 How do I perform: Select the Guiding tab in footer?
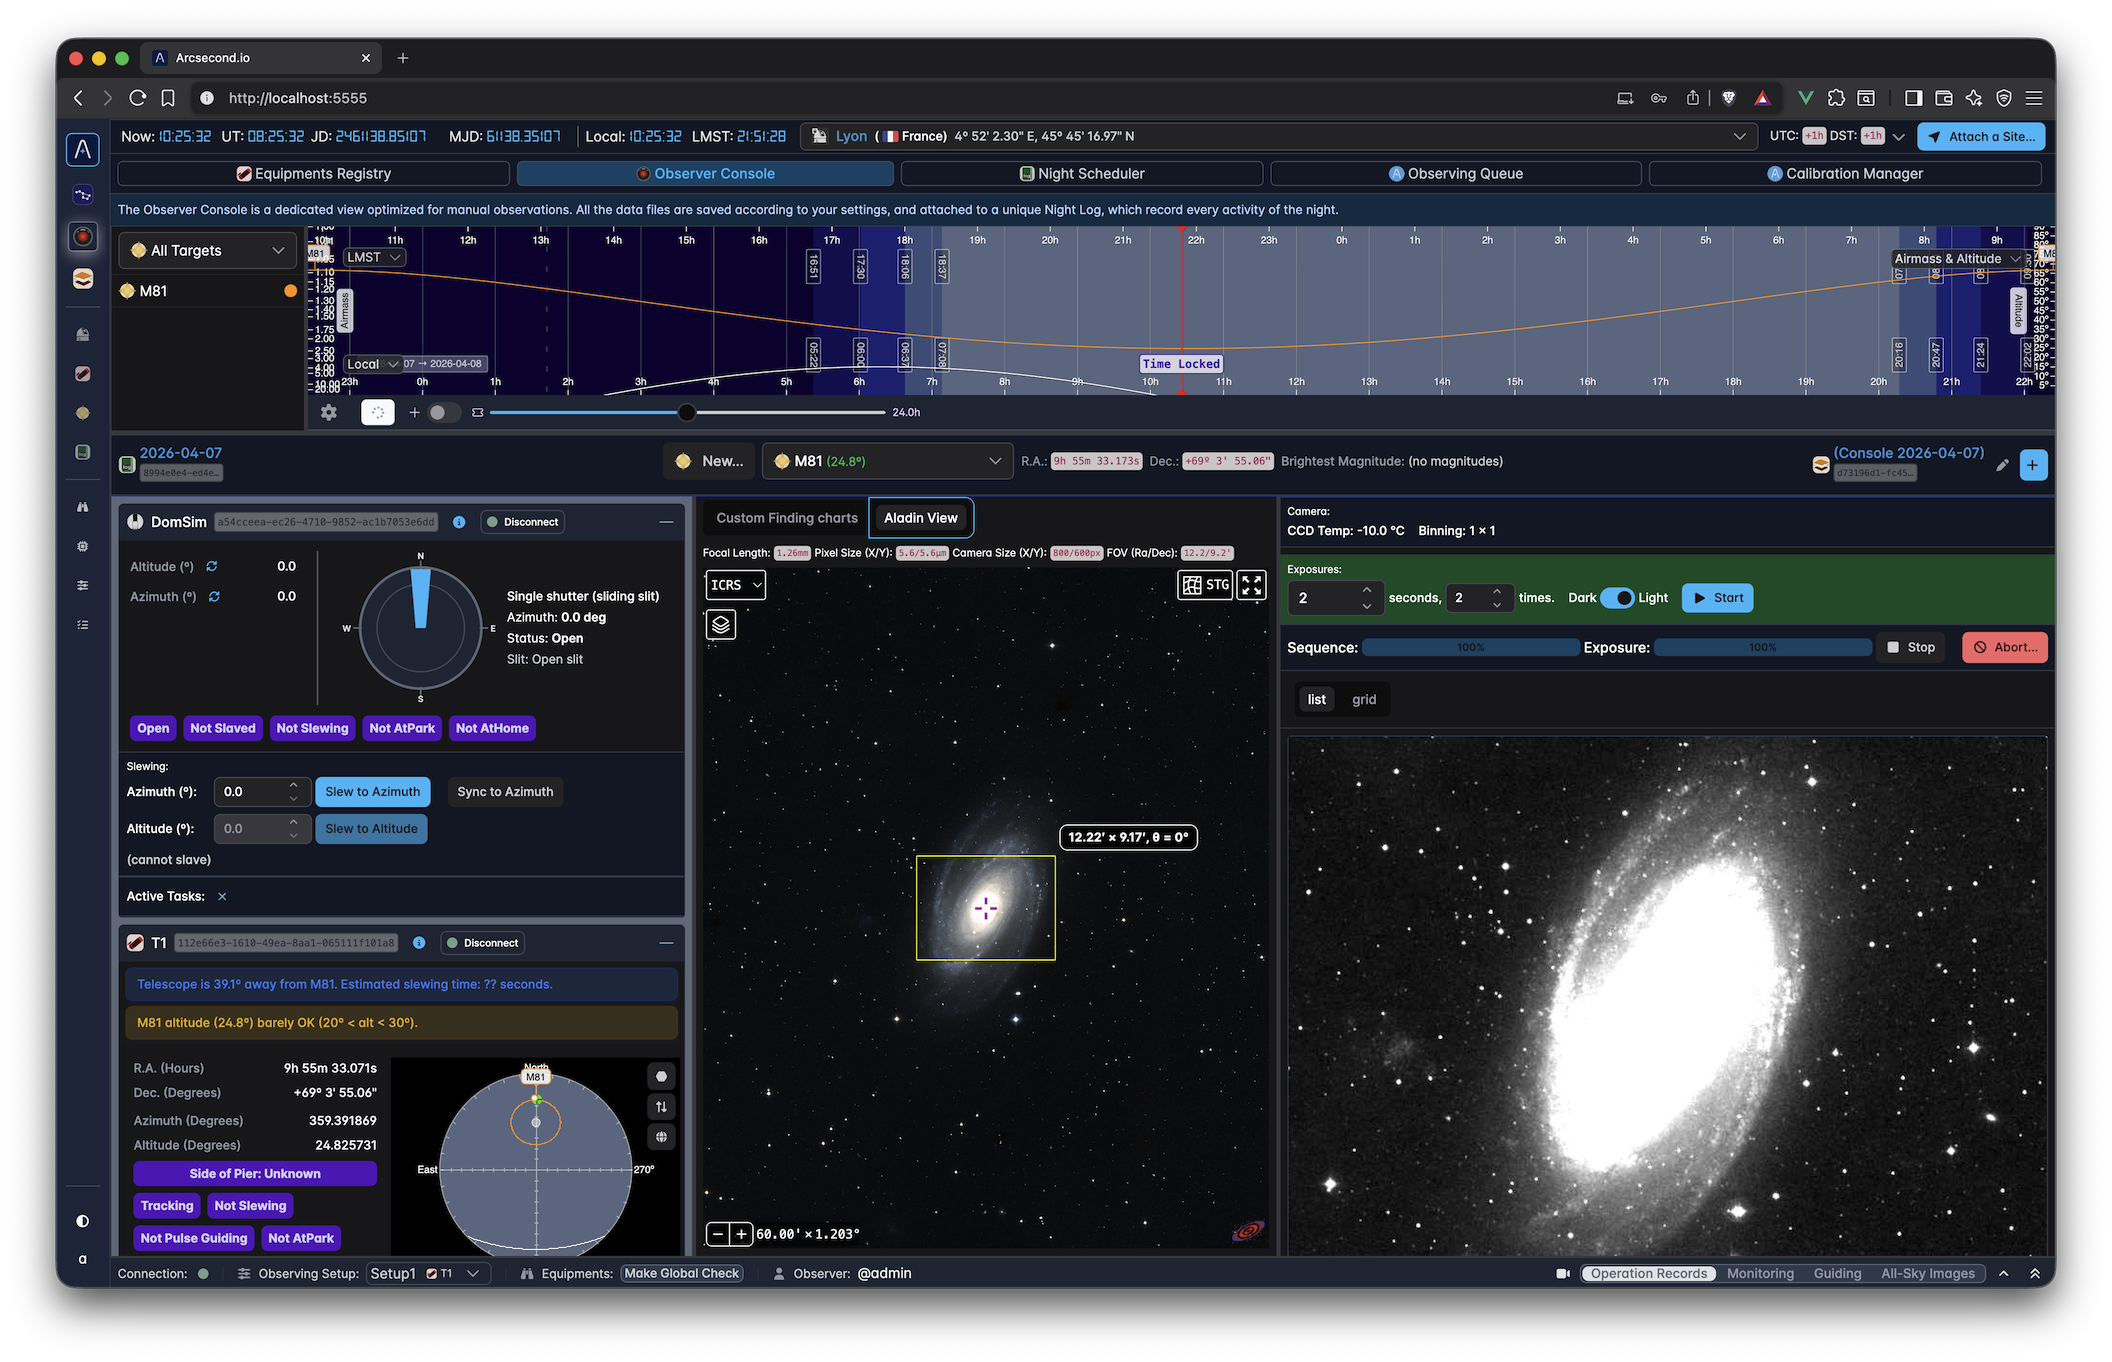[1837, 1274]
